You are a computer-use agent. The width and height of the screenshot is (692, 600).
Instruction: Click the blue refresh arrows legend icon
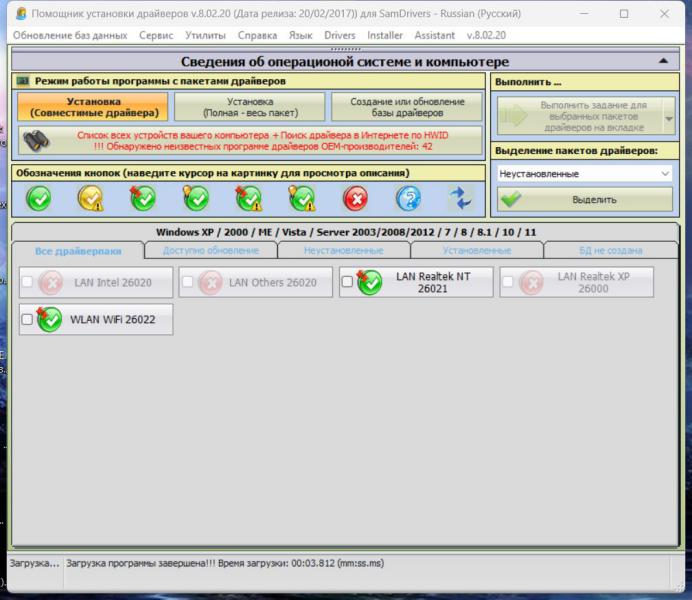coord(460,198)
